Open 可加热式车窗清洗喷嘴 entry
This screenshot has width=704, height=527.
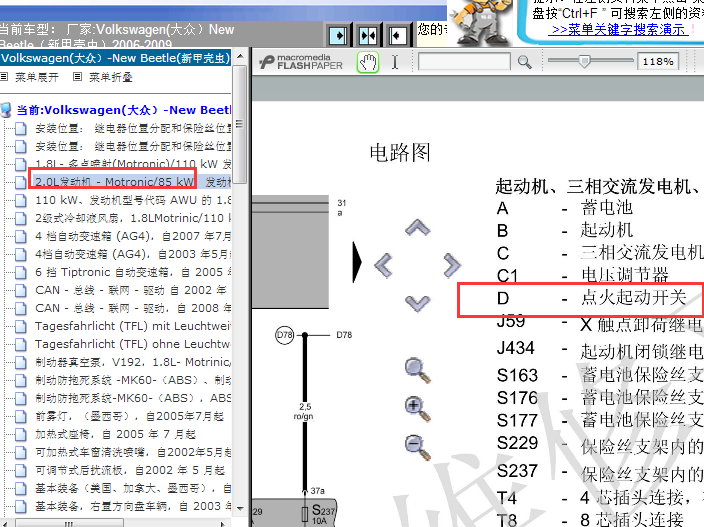coord(133,452)
